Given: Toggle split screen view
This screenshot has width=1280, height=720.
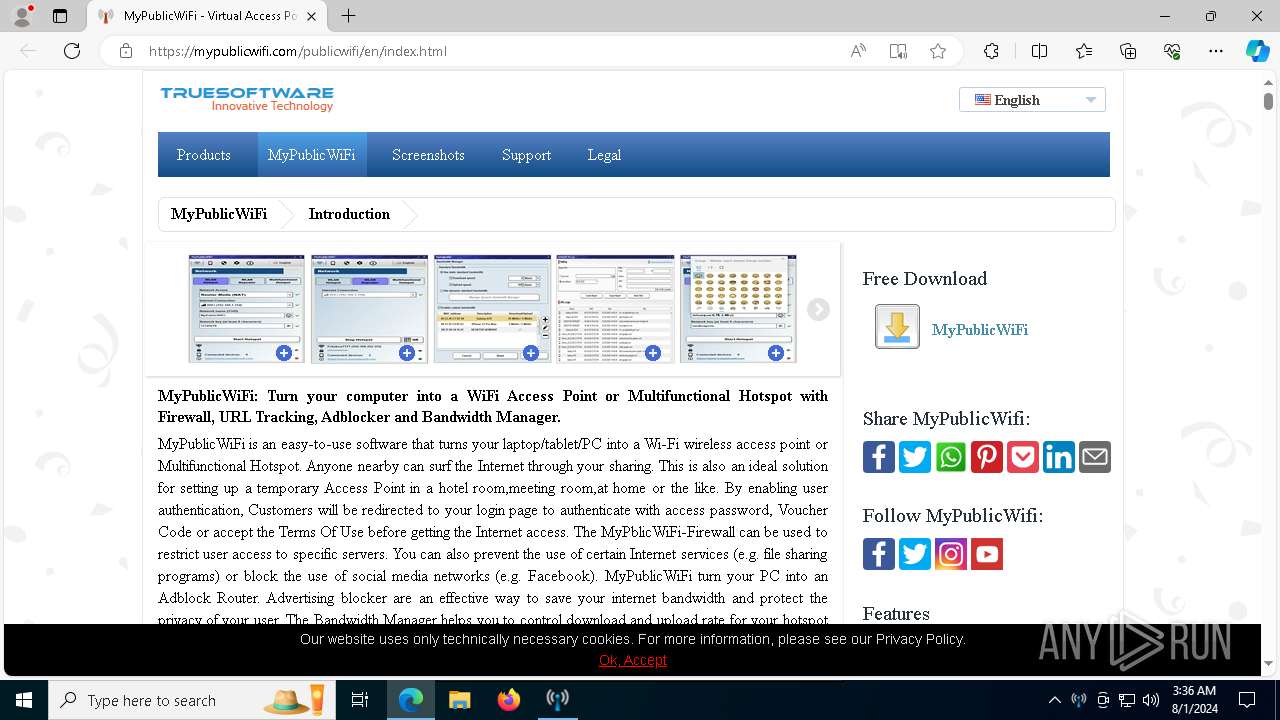Looking at the screenshot, I should pyautogui.click(x=1039, y=51).
